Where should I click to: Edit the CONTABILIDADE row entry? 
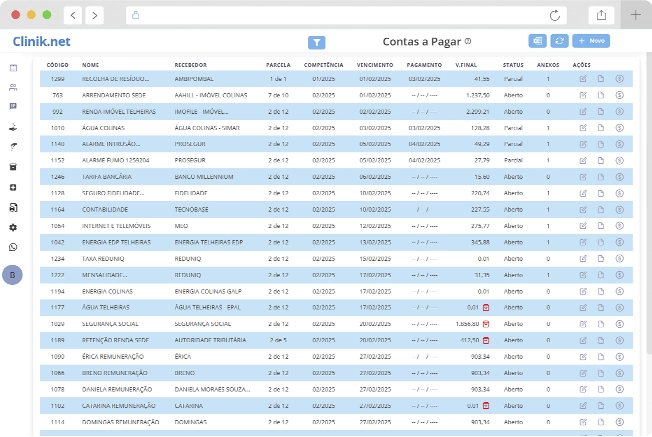[583, 210]
